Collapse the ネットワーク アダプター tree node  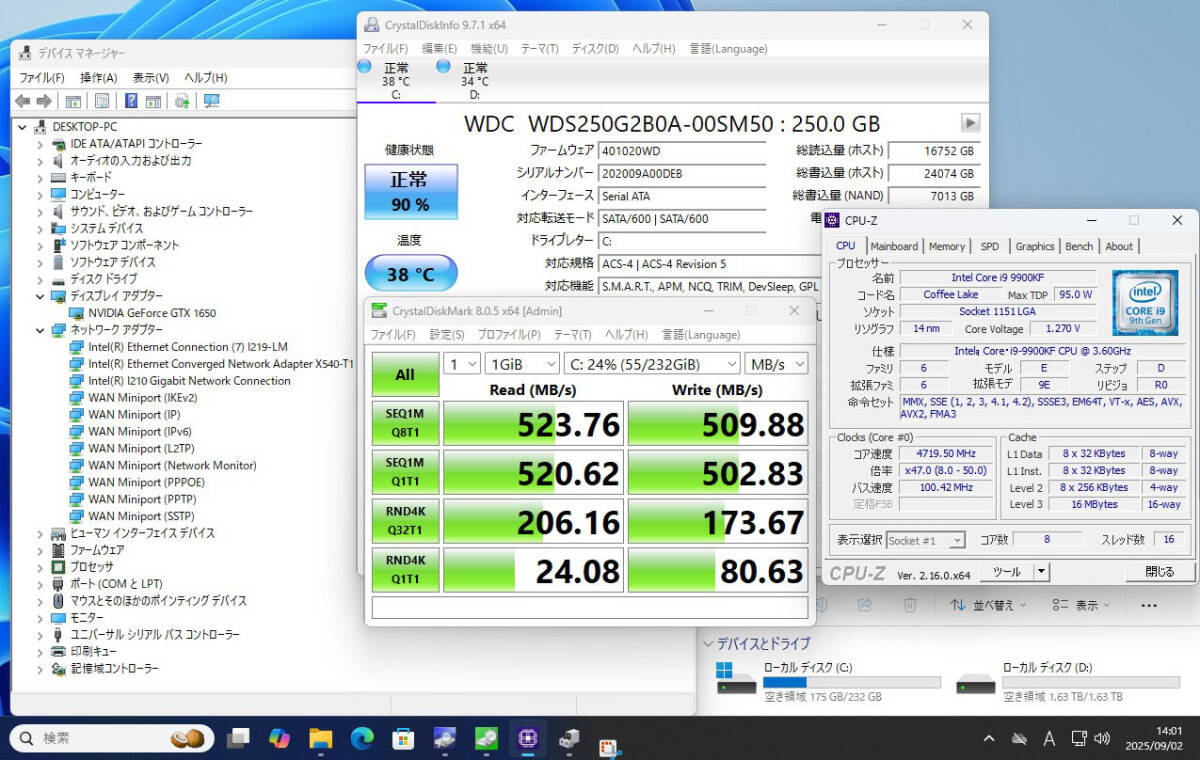[40, 330]
